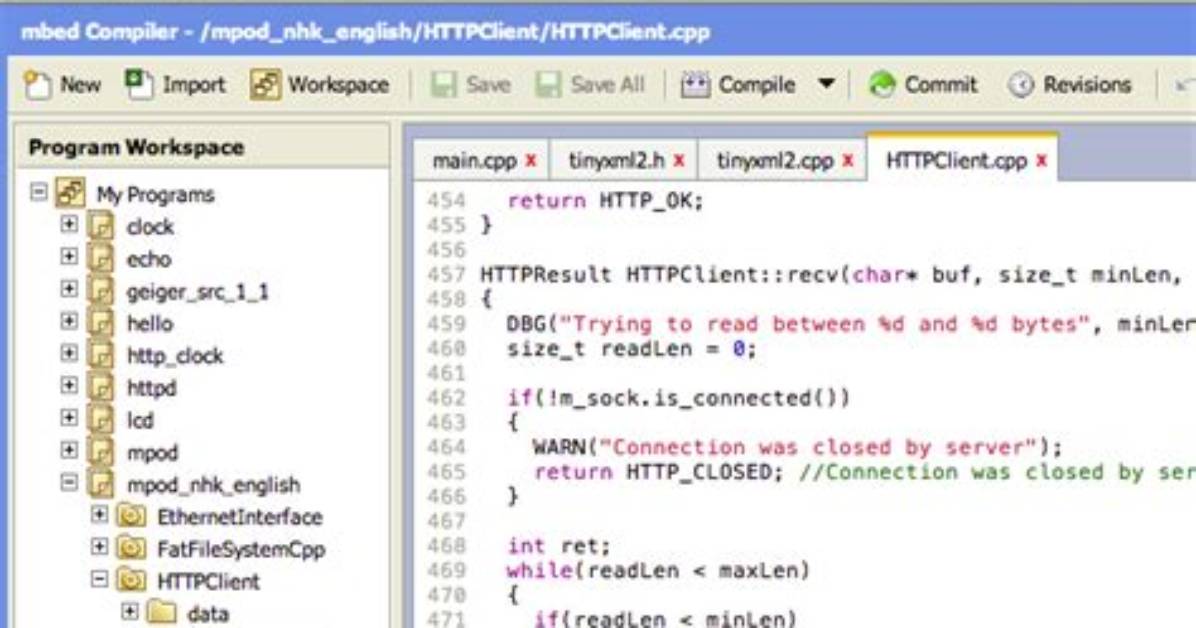This screenshot has height=628, width=1196.
Task: Click the FatFileSystemCpp library icon
Action: click(x=131, y=549)
